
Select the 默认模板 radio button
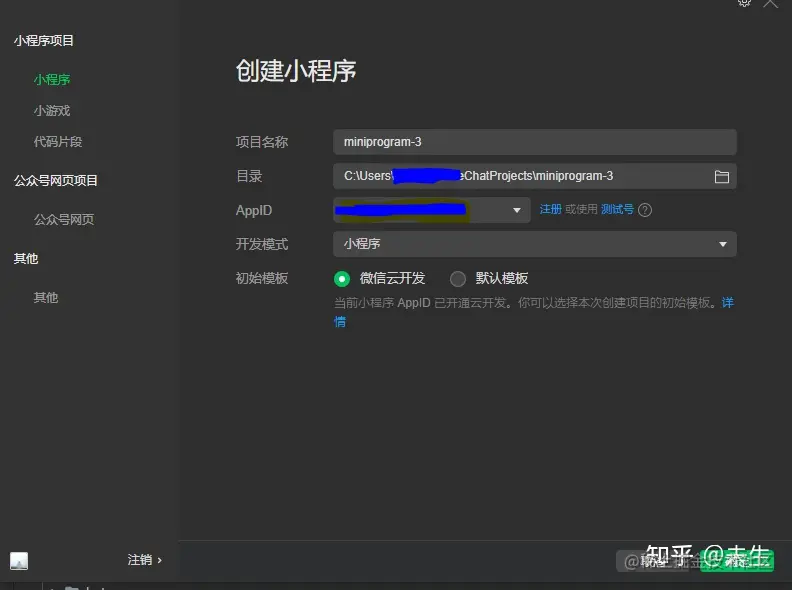pyautogui.click(x=458, y=279)
